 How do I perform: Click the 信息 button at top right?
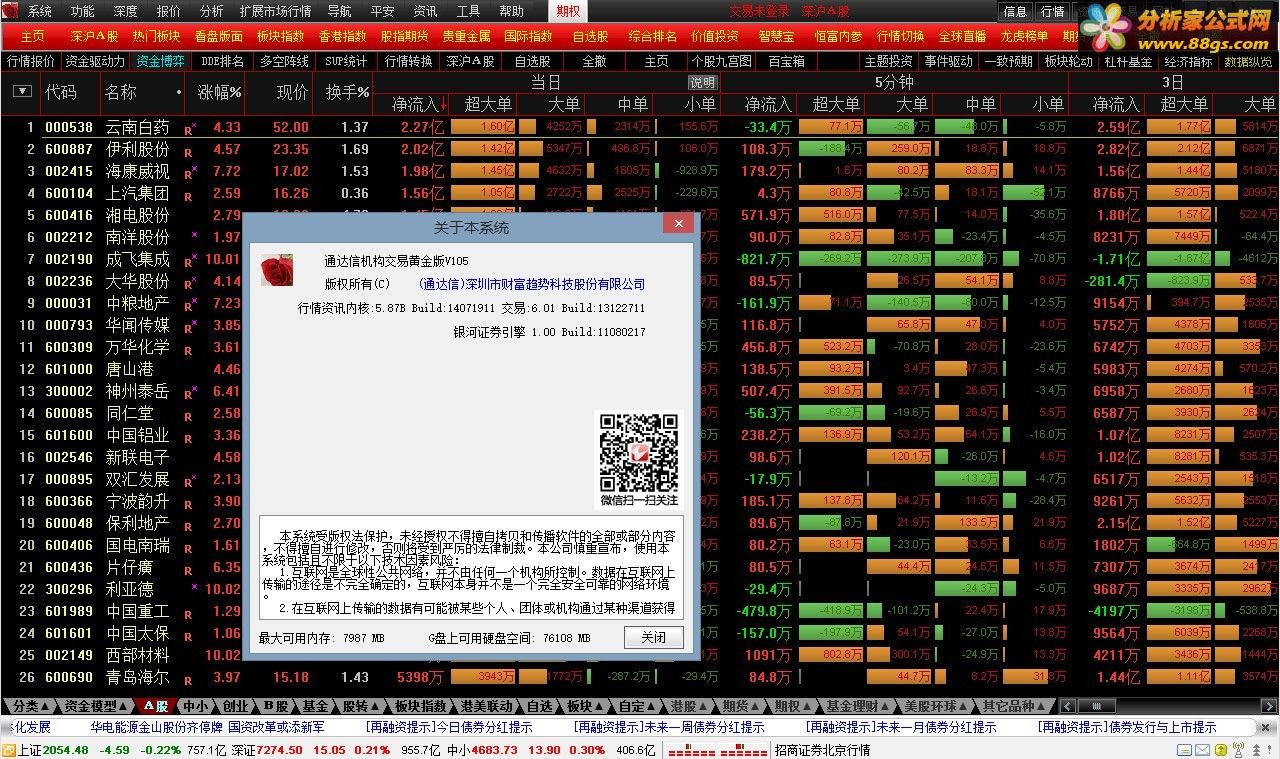1014,12
